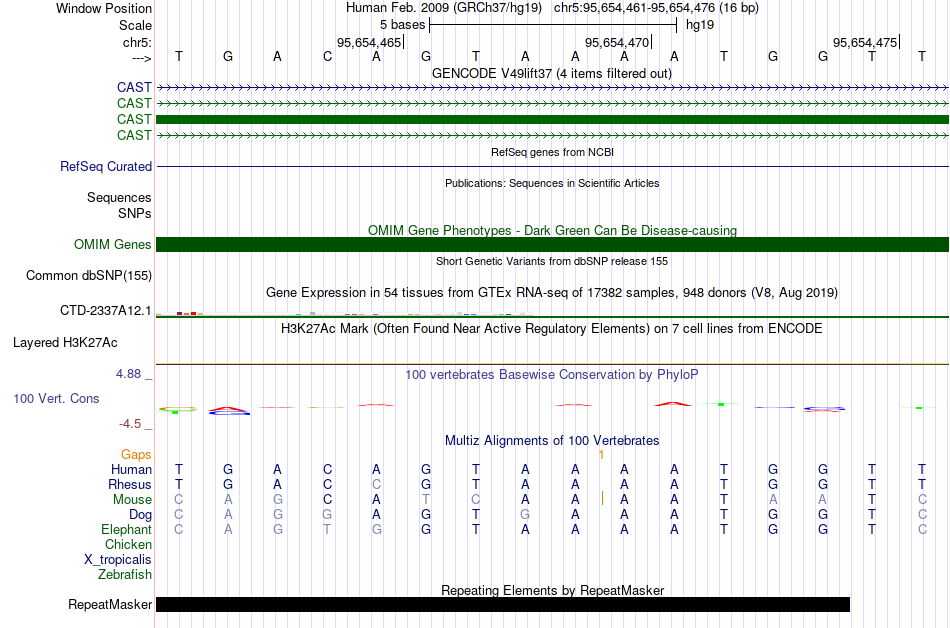Open Short Genetic Variants from dbSNP title

pyautogui.click(x=552, y=261)
